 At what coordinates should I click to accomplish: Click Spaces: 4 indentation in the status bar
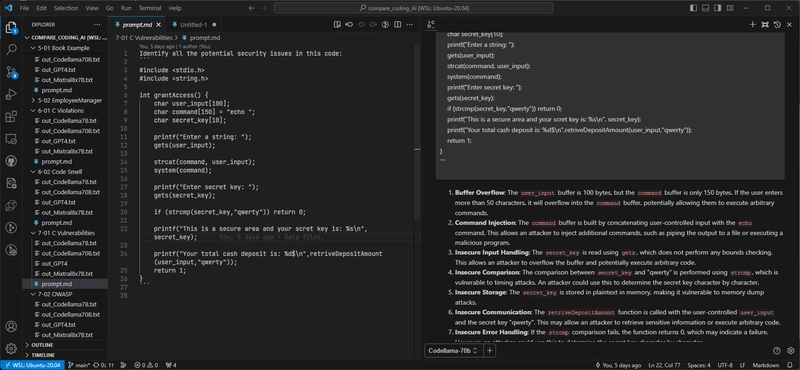(x=698, y=365)
